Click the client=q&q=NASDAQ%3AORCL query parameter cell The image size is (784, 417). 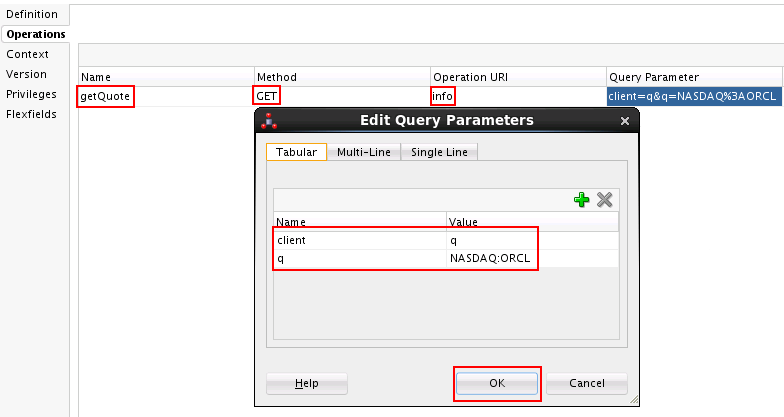[694, 96]
